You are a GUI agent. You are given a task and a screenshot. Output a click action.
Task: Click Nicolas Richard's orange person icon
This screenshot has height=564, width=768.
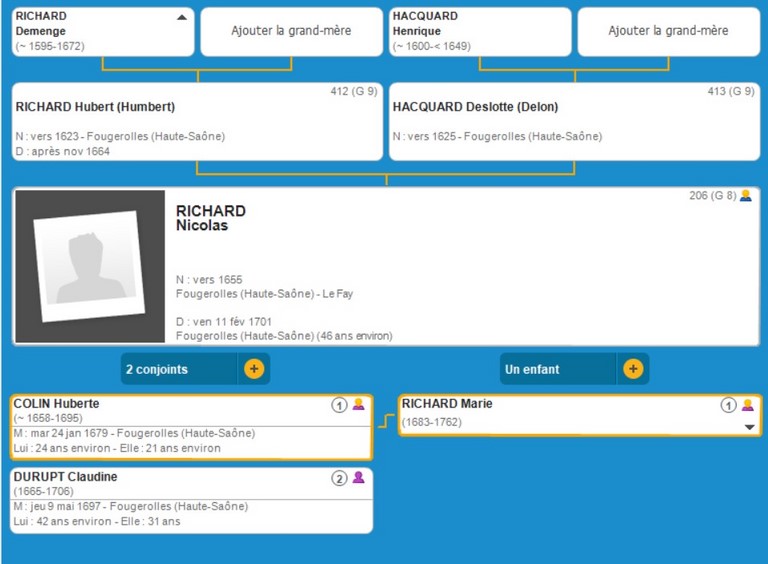[x=745, y=196]
